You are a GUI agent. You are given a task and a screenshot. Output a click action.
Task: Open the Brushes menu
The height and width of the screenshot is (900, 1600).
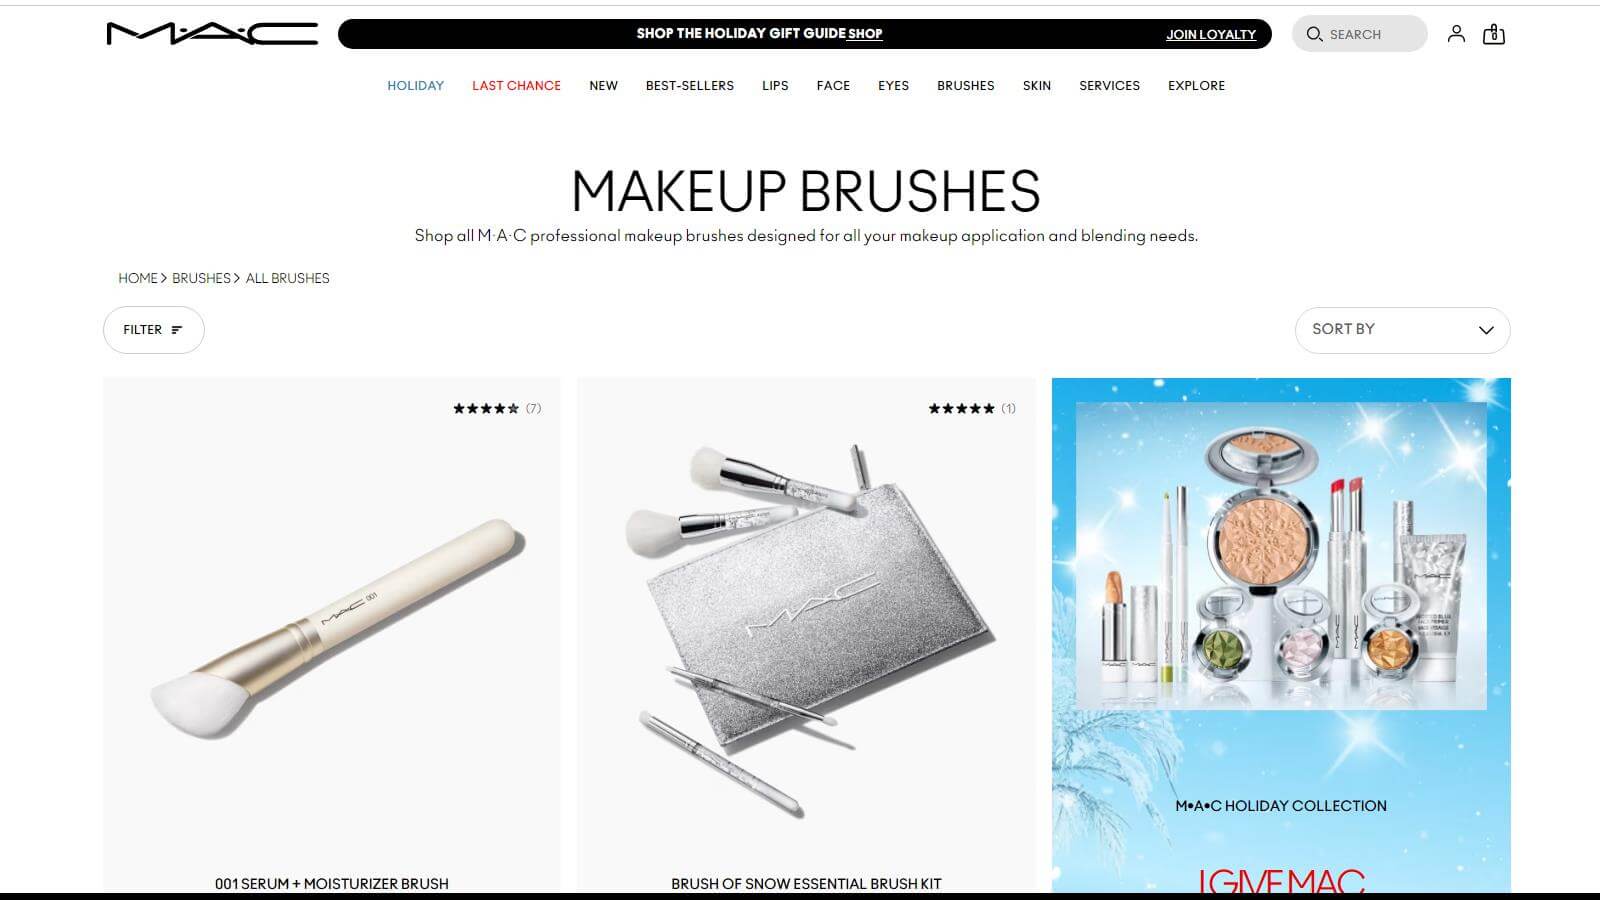(965, 86)
